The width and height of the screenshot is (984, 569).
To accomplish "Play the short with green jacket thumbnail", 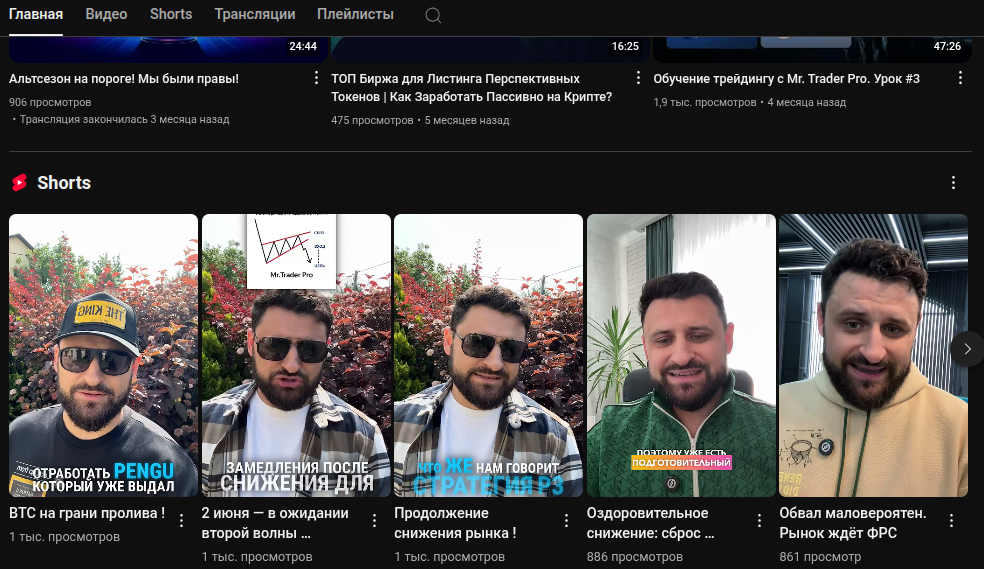I will [x=681, y=356].
